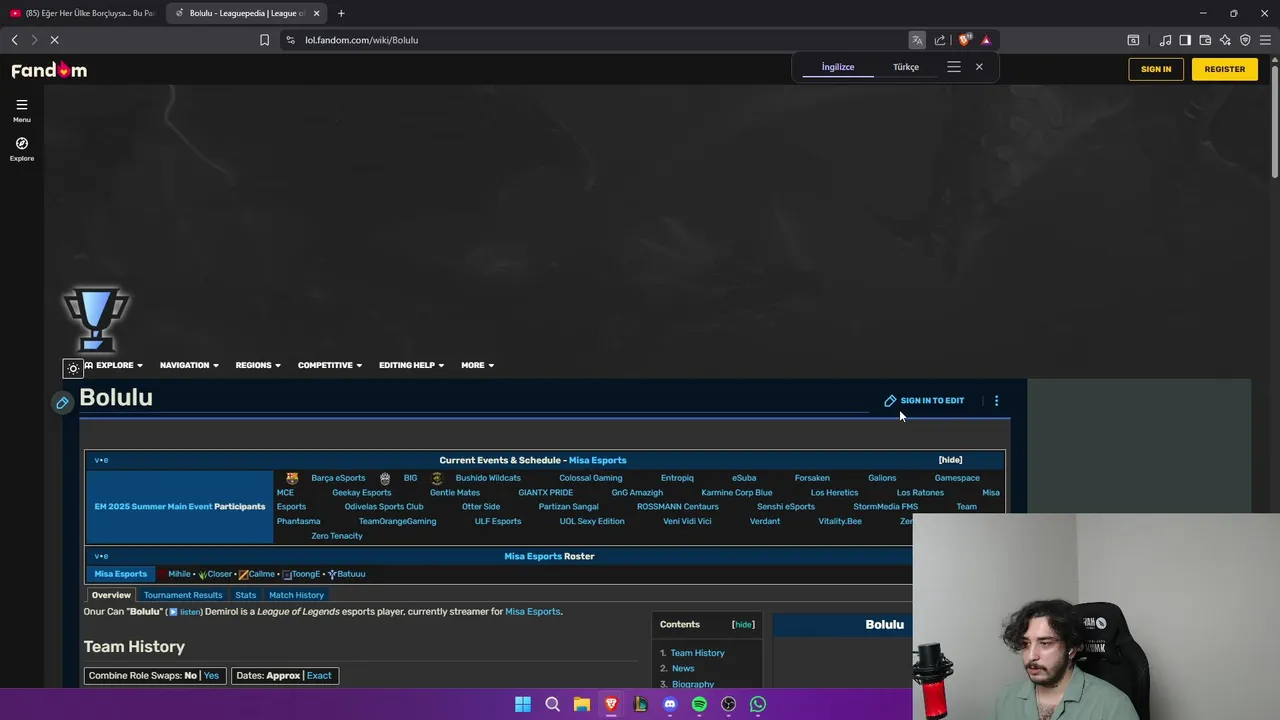
Task: Open the Brave Wallet icon
Action: tap(1205, 40)
